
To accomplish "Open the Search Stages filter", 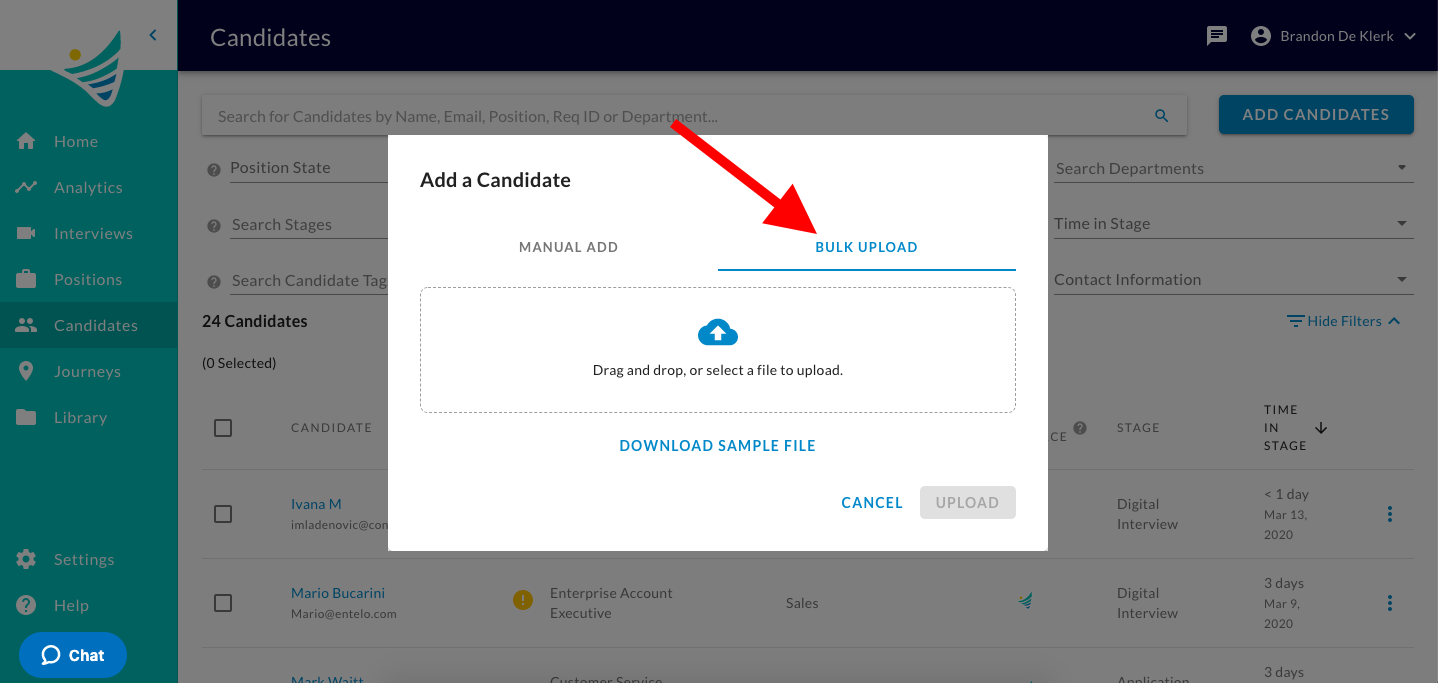I will [309, 224].
